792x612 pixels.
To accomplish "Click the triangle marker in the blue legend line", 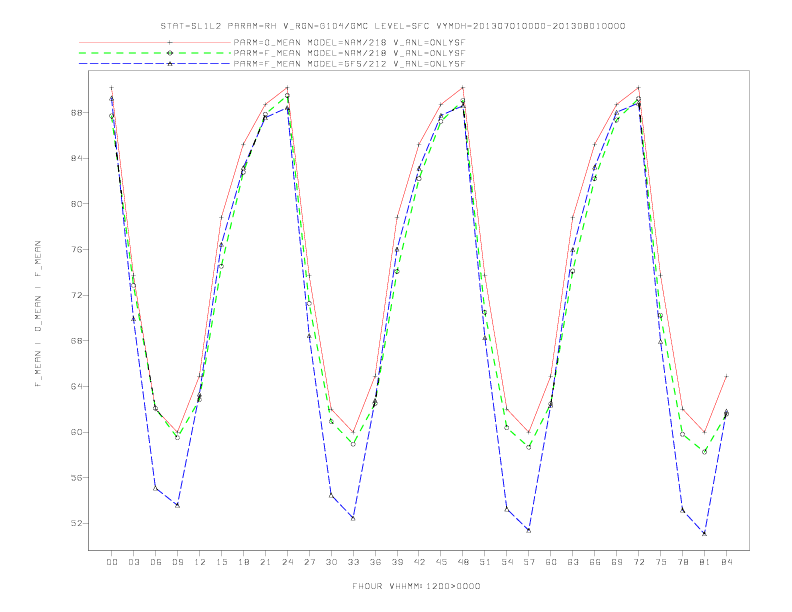I will 170,64.
